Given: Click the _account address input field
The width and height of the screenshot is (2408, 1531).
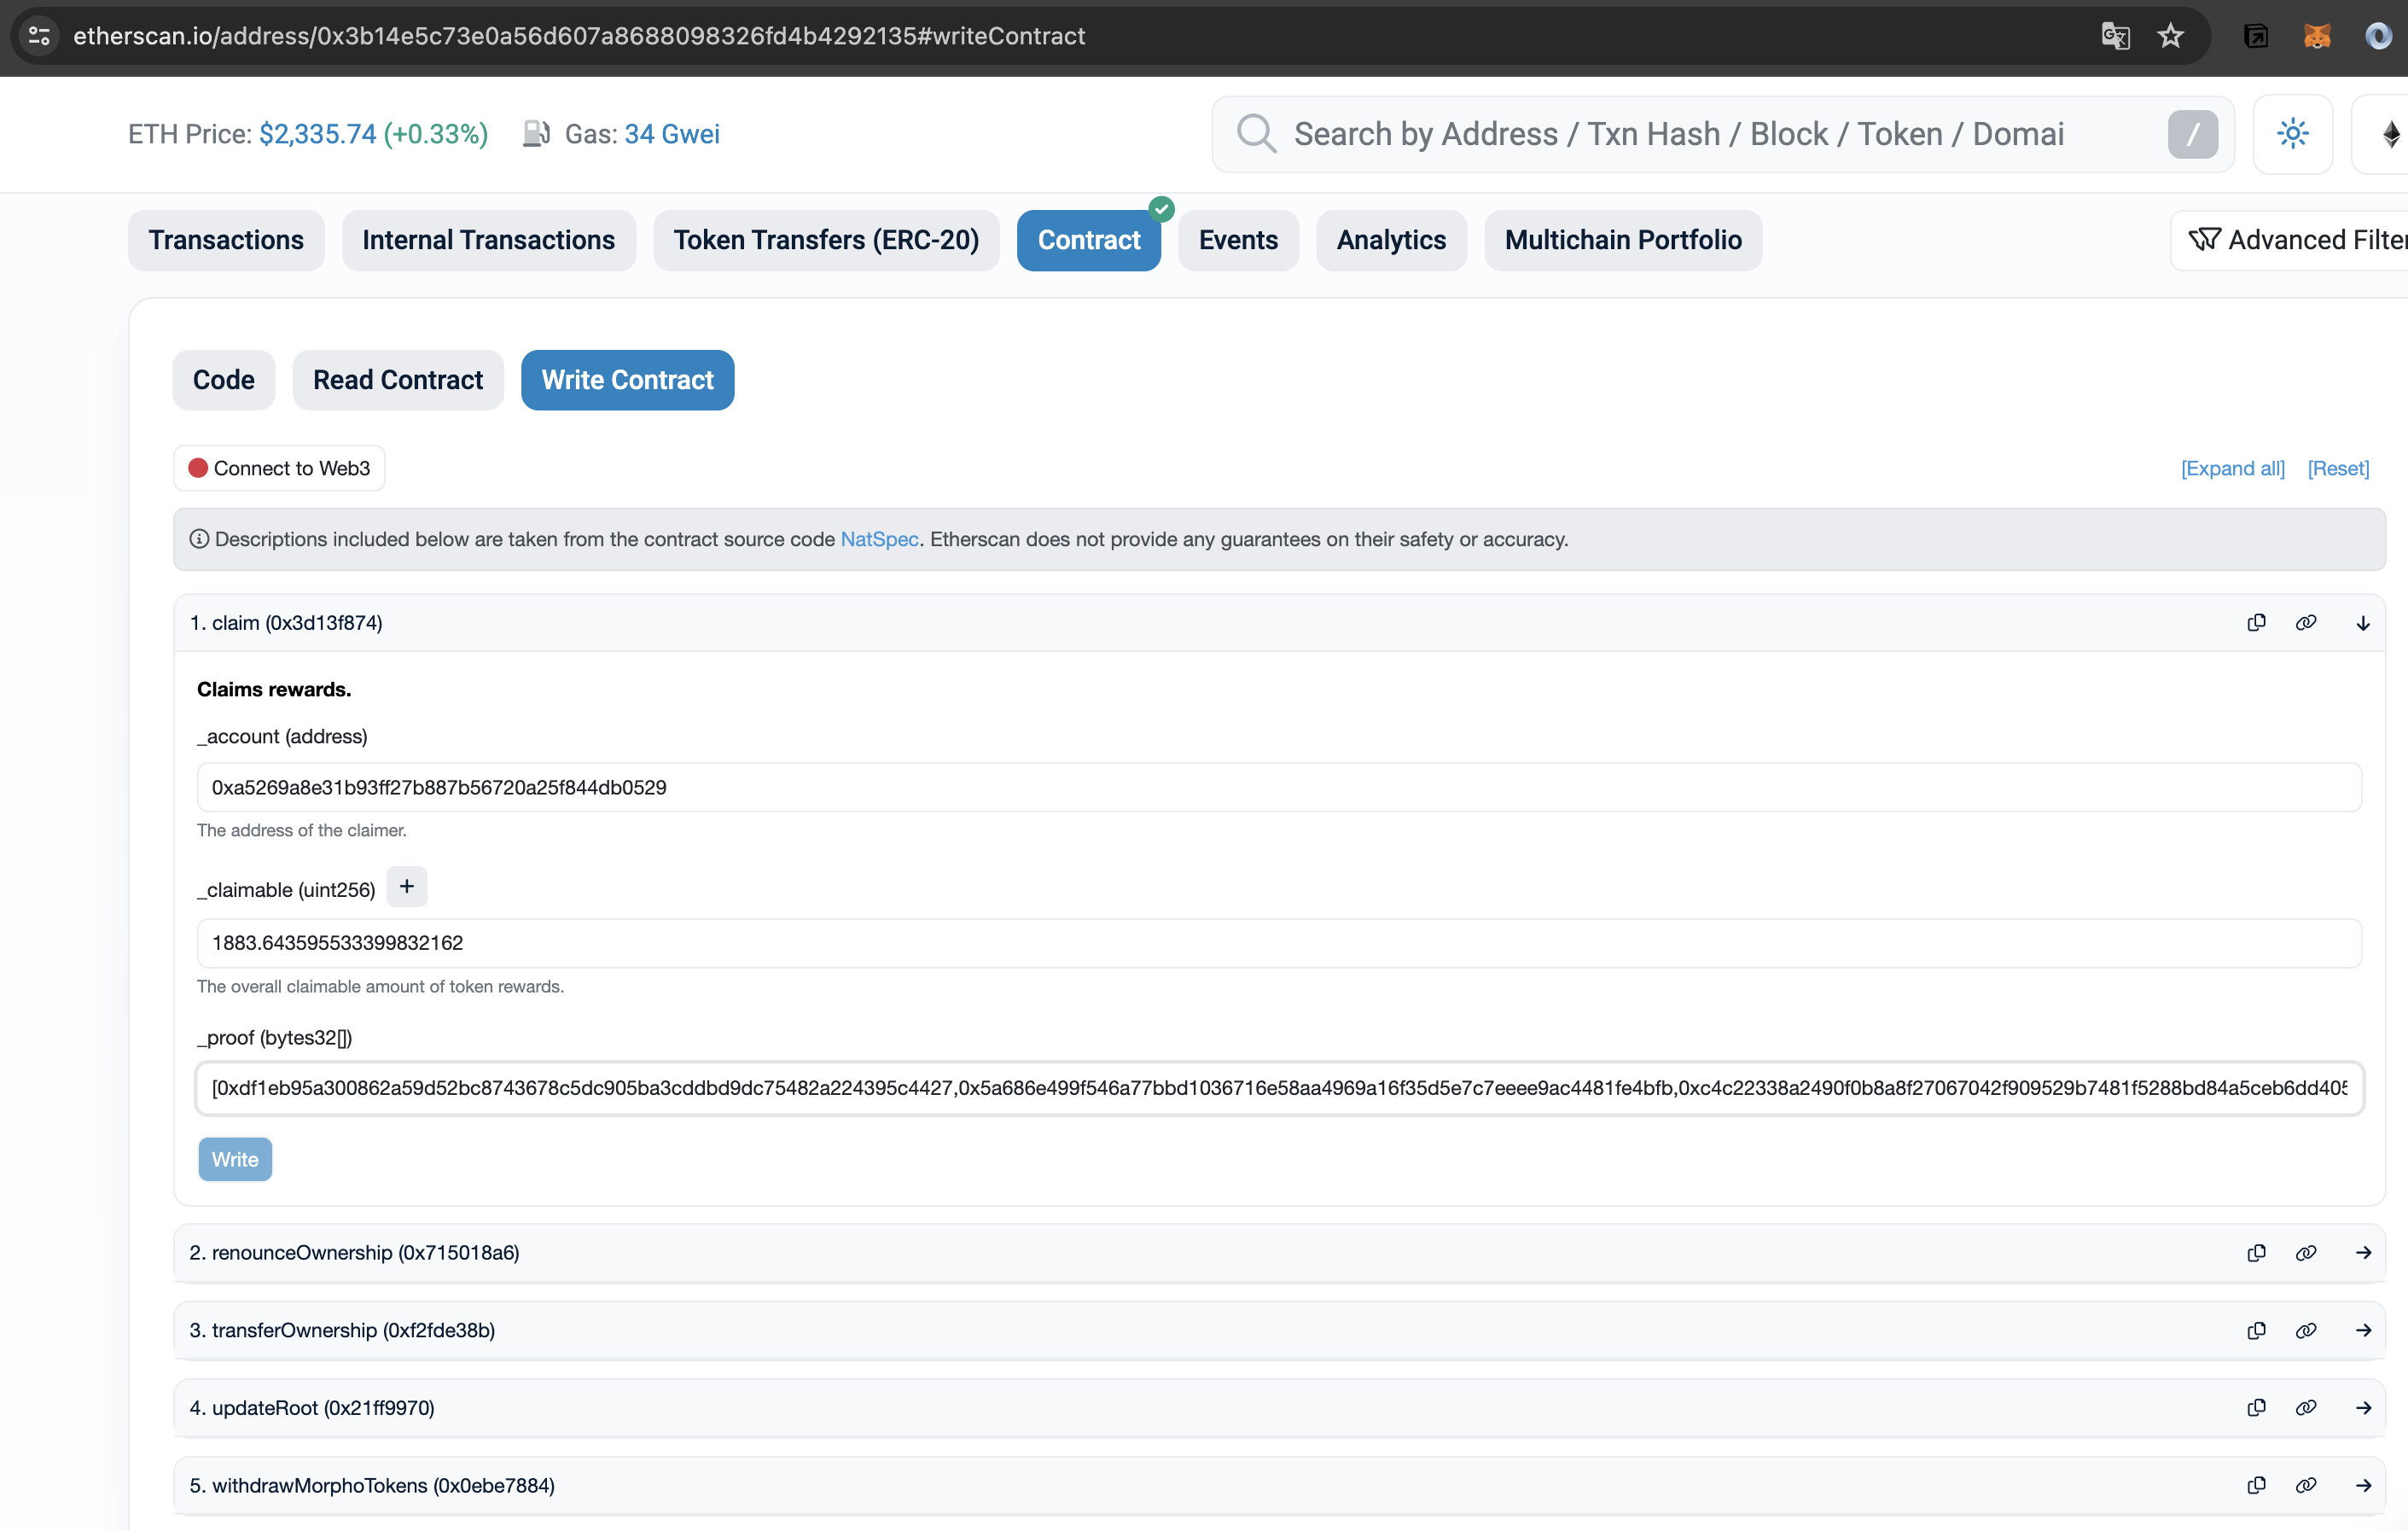Looking at the screenshot, I should [x=1279, y=787].
